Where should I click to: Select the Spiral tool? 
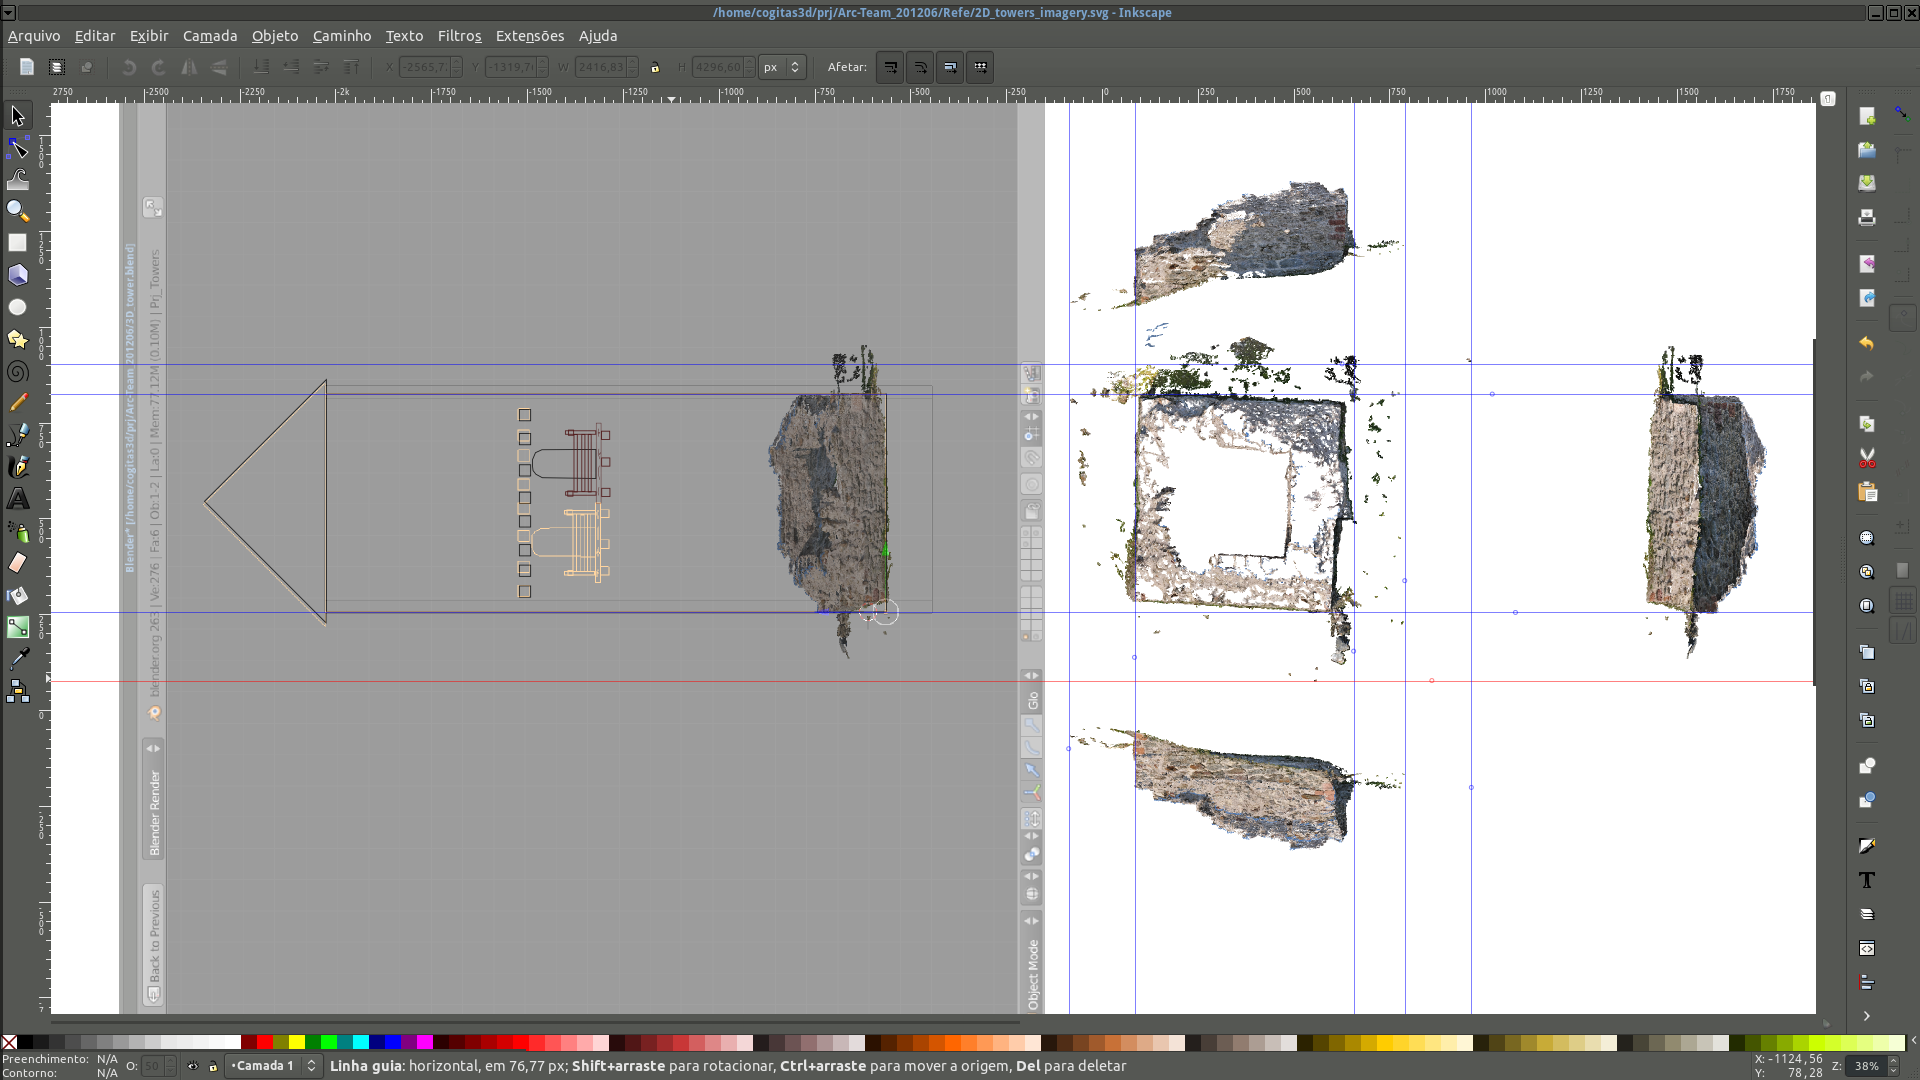pos(18,371)
